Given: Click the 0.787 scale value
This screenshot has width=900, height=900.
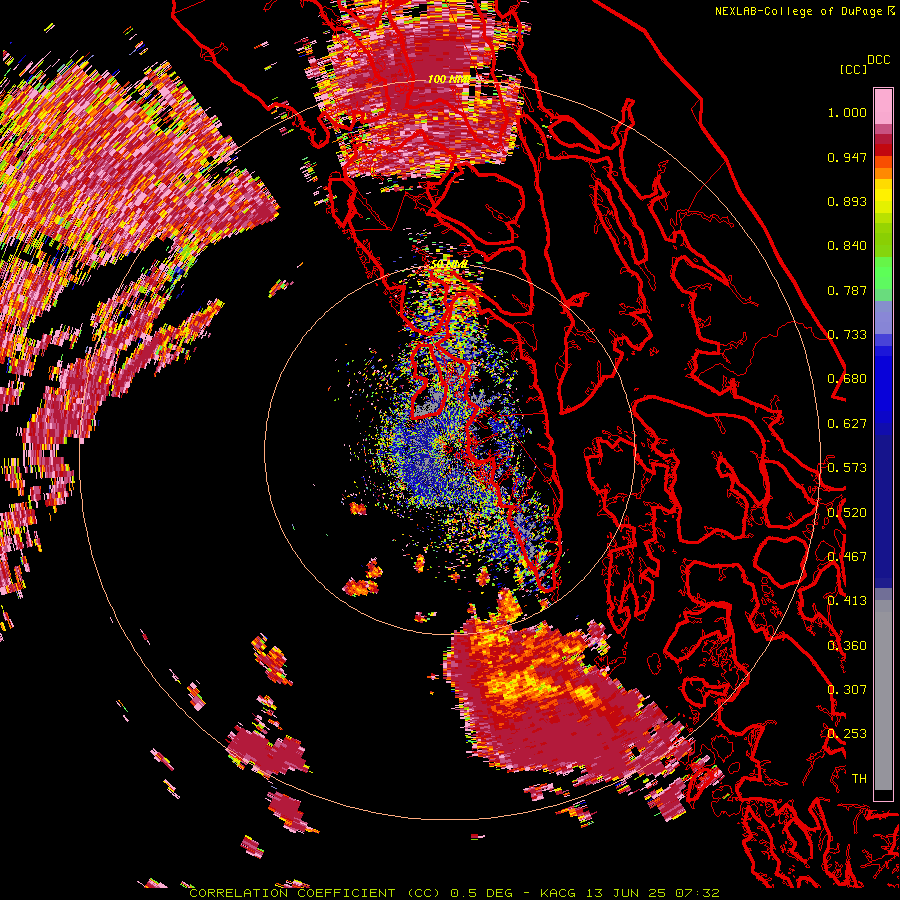Looking at the screenshot, I should pos(847,290).
